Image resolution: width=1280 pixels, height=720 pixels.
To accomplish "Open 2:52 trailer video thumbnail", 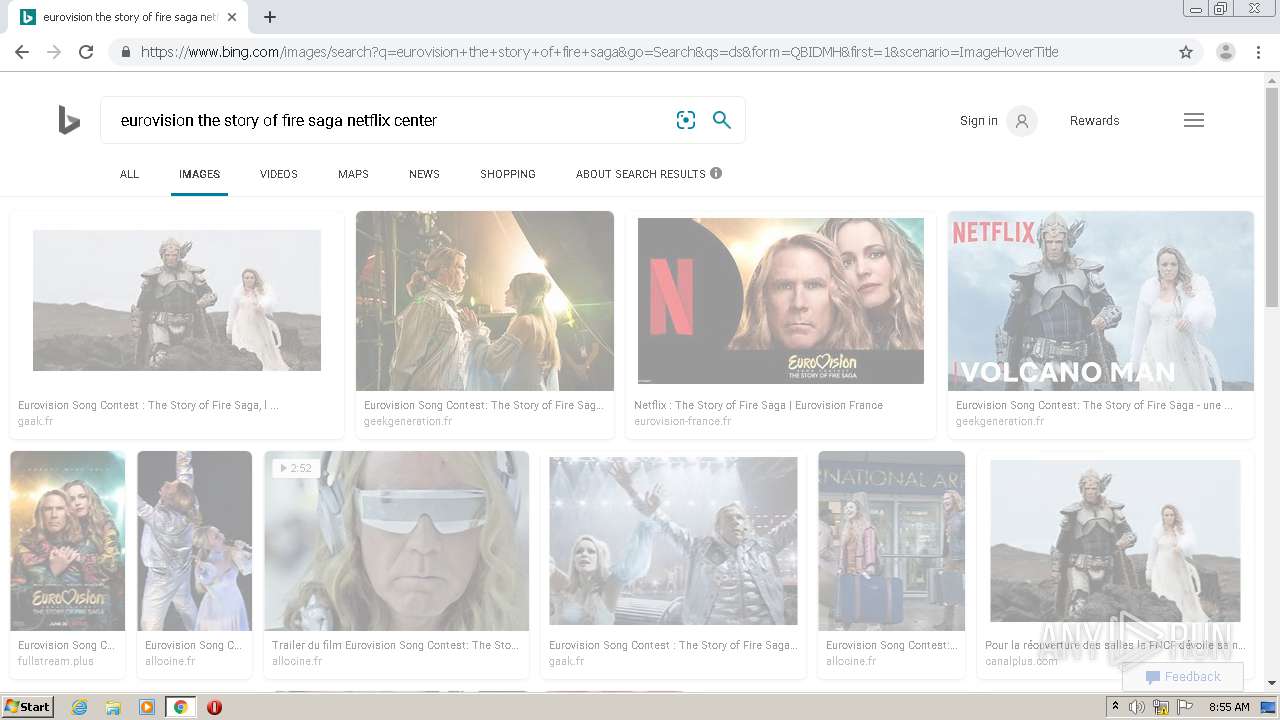I will [397, 540].
